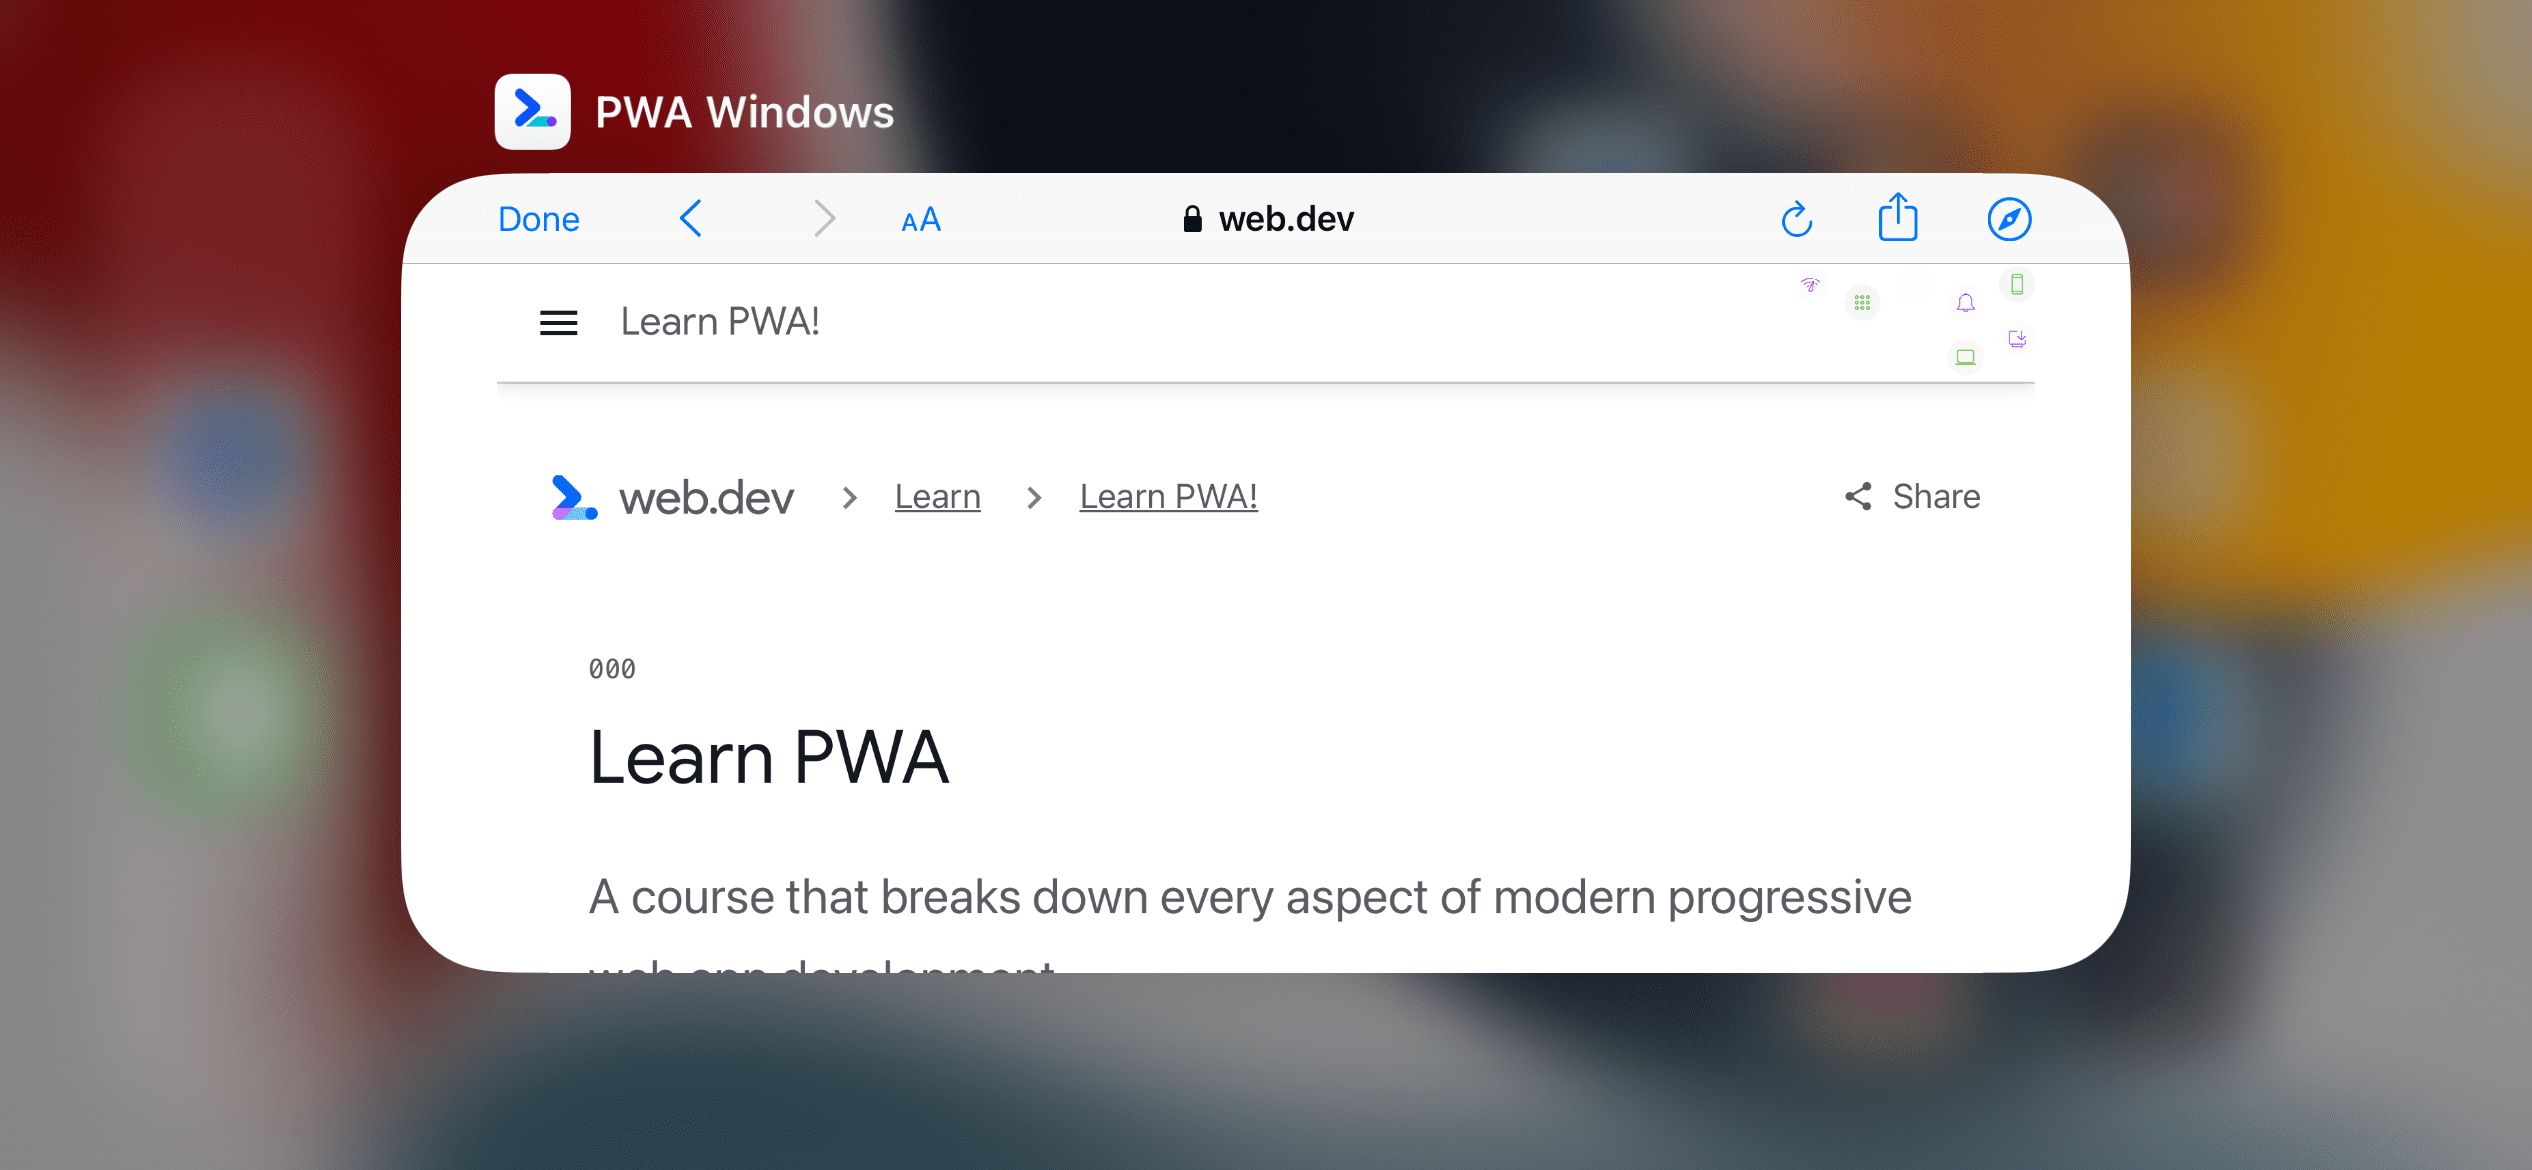Select the Learn breadcrumb item
Viewport: 2532px width, 1170px height.
[x=938, y=495]
